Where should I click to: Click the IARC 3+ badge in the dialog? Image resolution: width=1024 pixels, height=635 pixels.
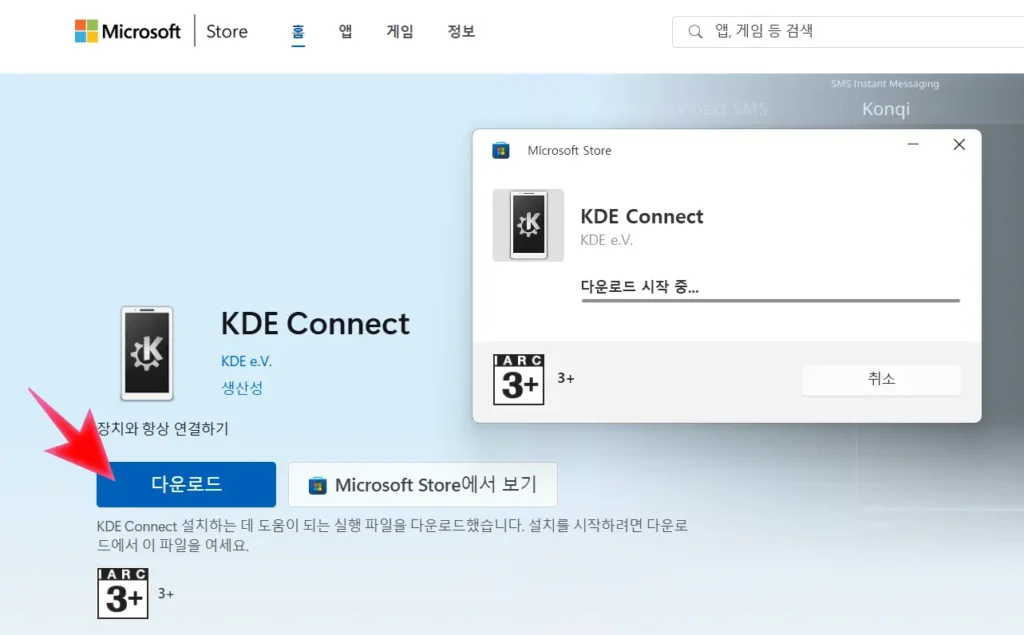[519, 380]
